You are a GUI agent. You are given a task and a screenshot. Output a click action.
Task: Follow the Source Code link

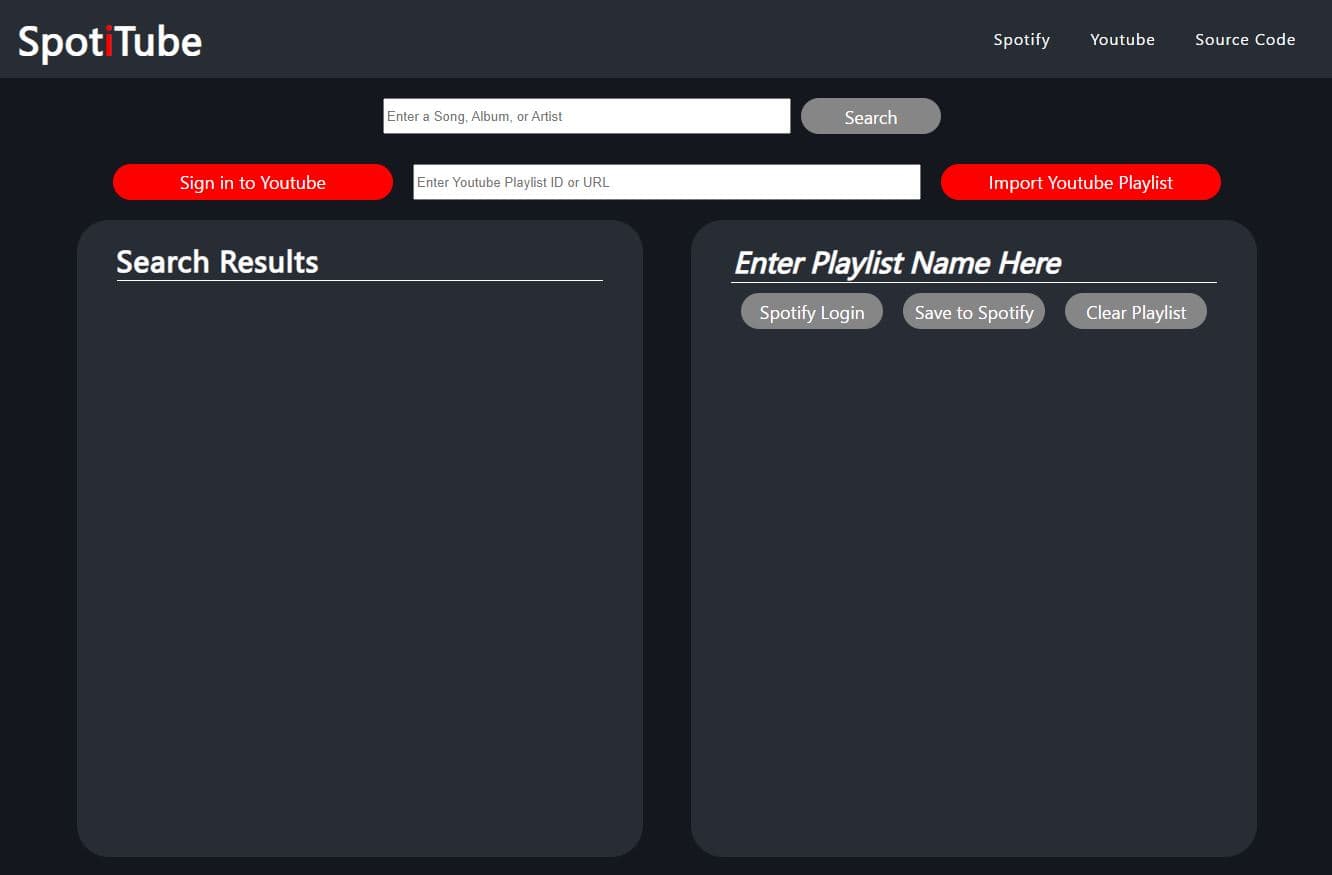[x=1245, y=40]
